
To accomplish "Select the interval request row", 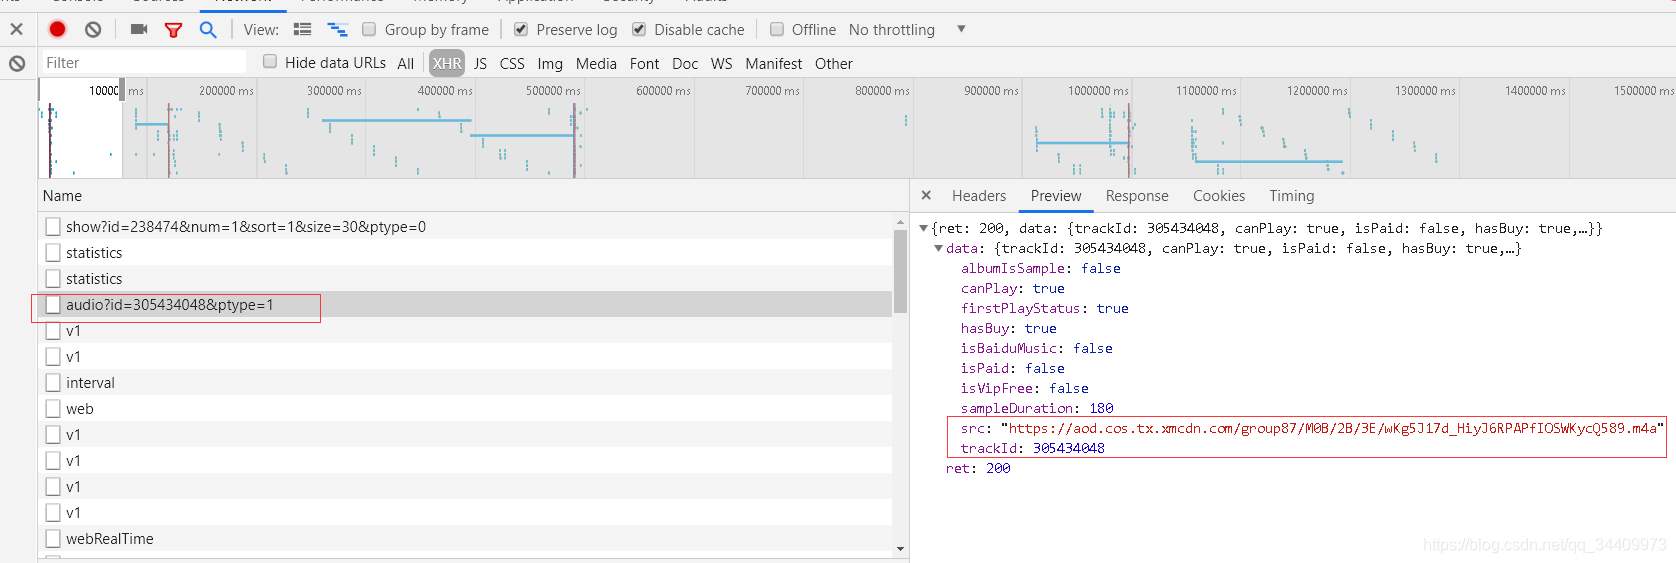I will (466, 383).
